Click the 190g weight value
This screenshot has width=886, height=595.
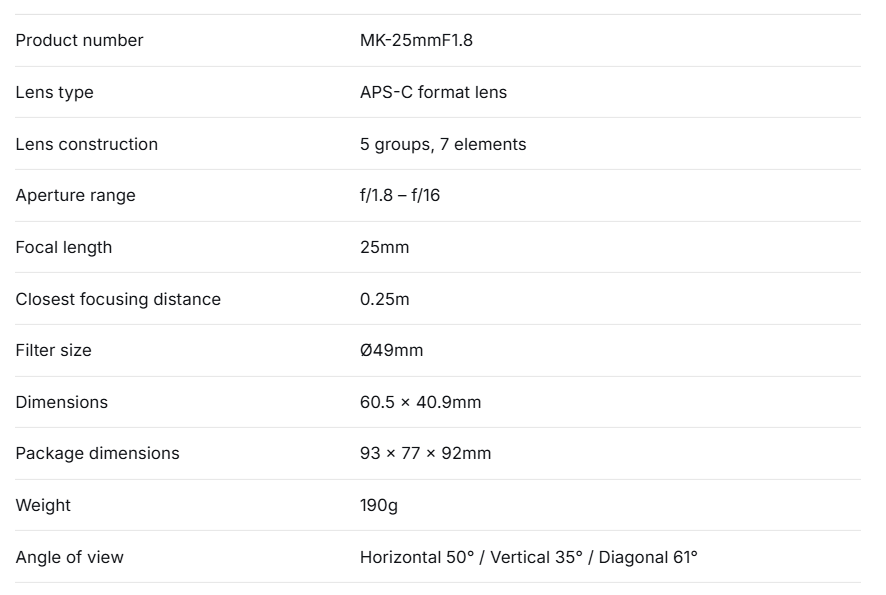click(378, 506)
